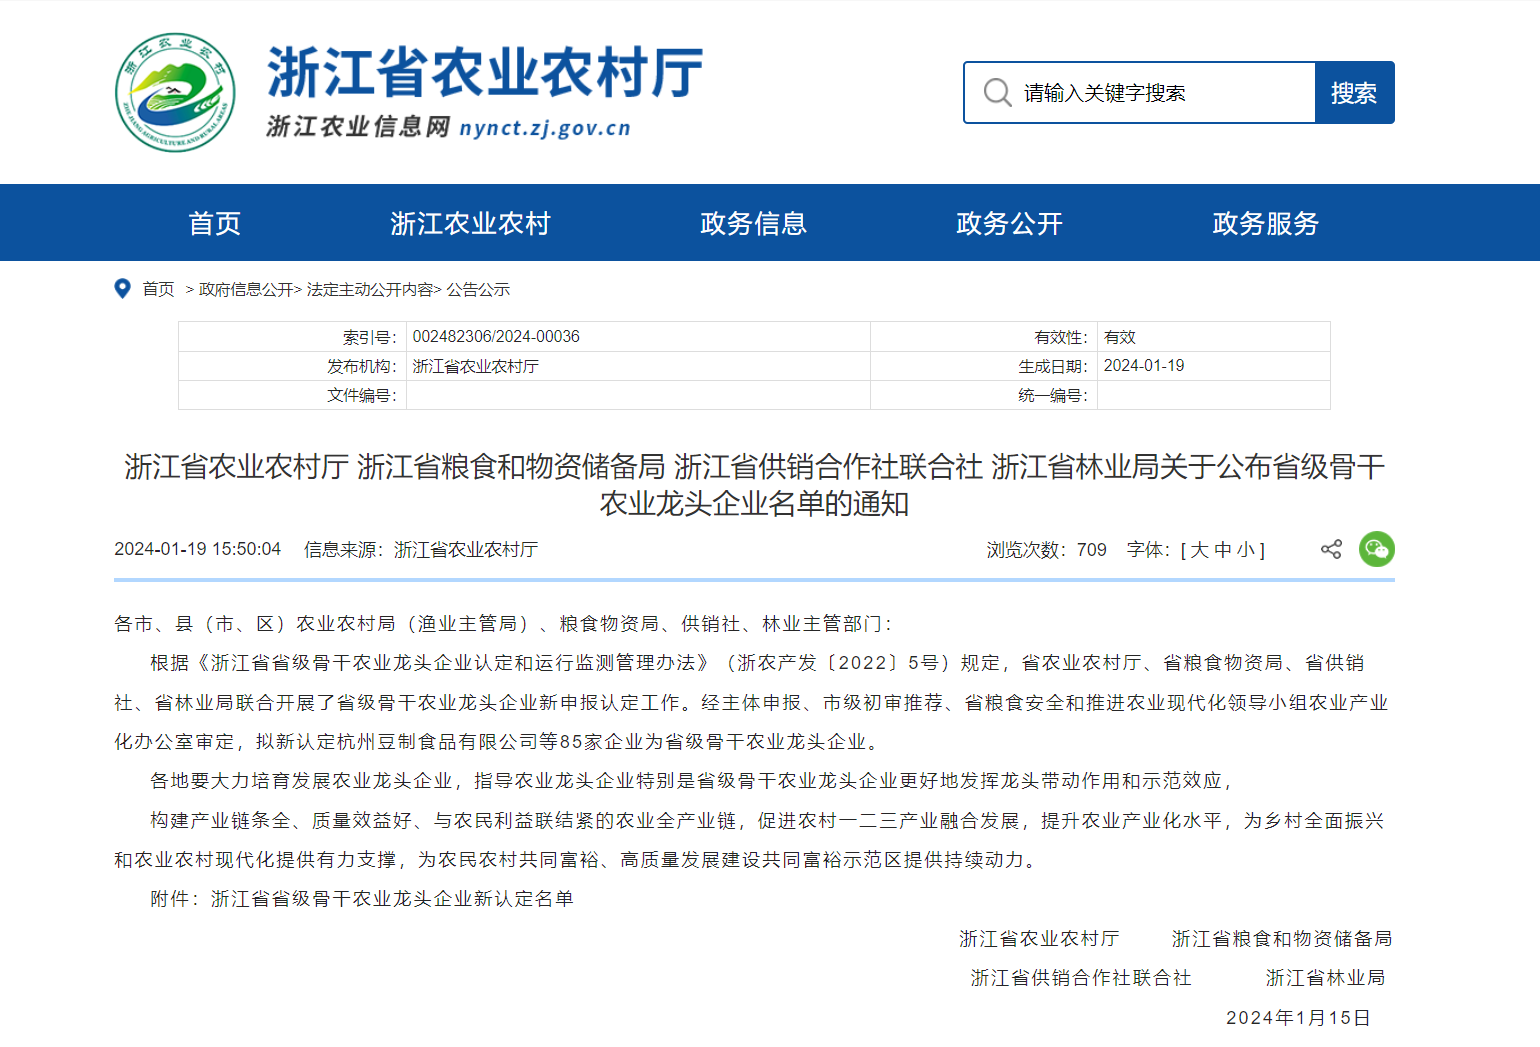Click the 信息来源 source text
Screen dimensions: 1540x1047
(x=421, y=549)
